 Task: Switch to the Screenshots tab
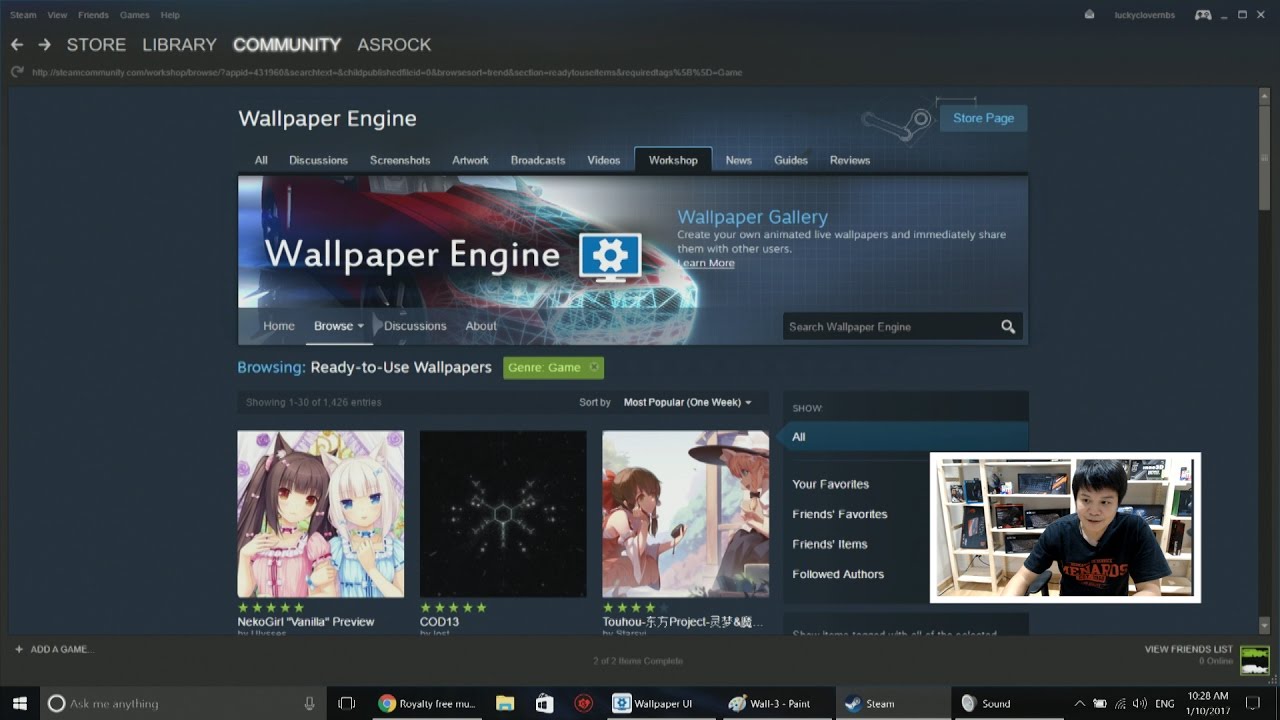[400, 160]
